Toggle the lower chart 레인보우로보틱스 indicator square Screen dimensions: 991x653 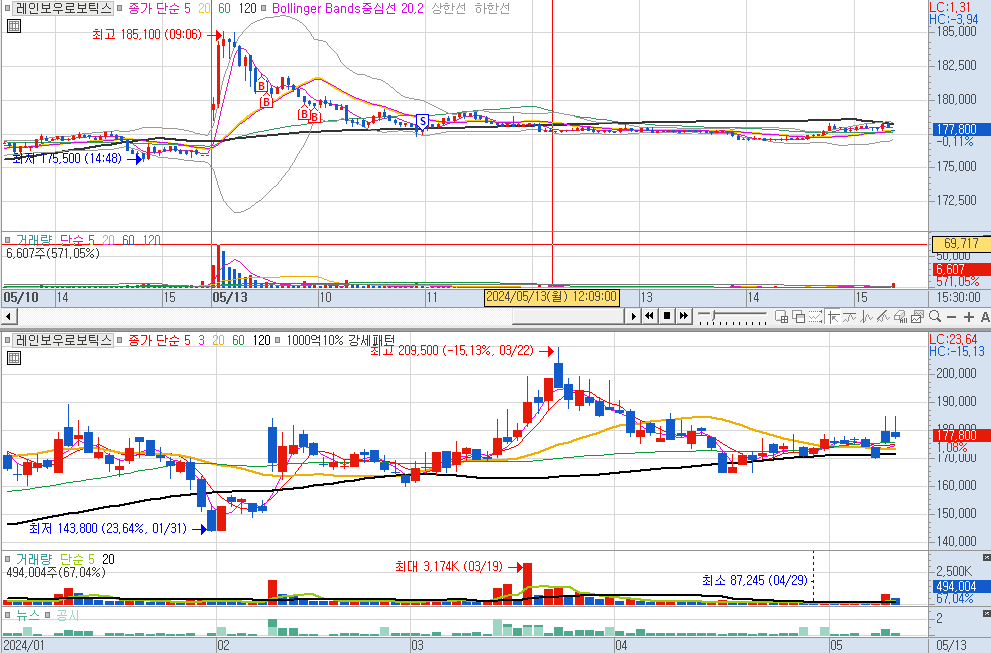pyautogui.click(x=8, y=341)
